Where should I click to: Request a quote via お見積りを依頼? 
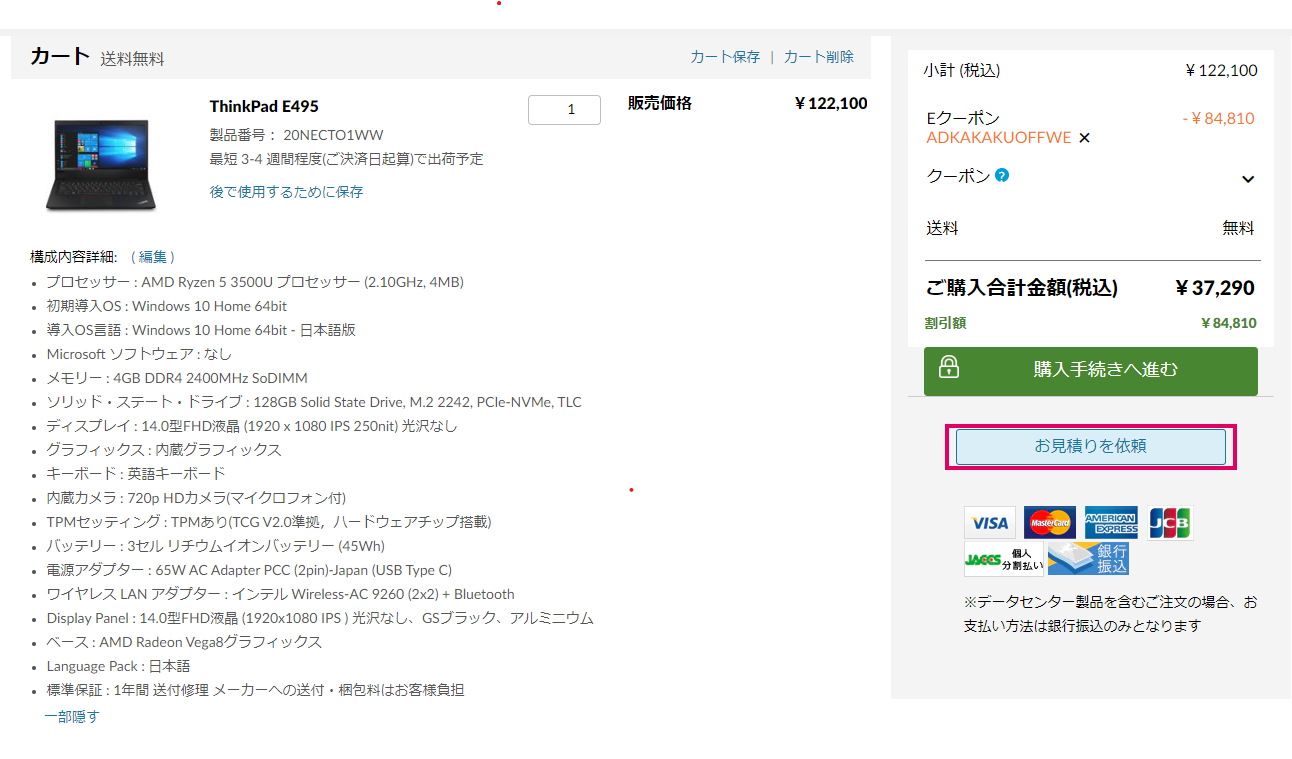[1091, 447]
